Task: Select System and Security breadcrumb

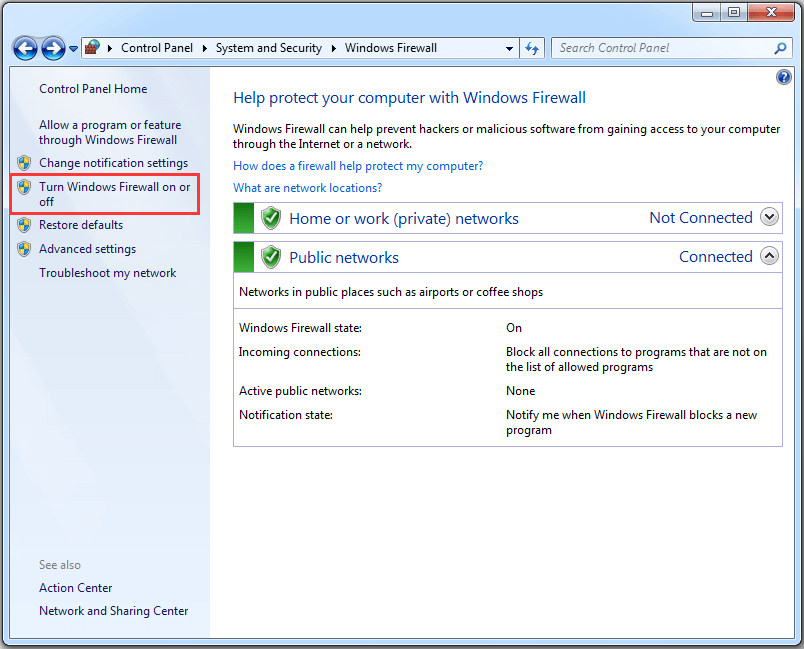Action: pos(269,48)
